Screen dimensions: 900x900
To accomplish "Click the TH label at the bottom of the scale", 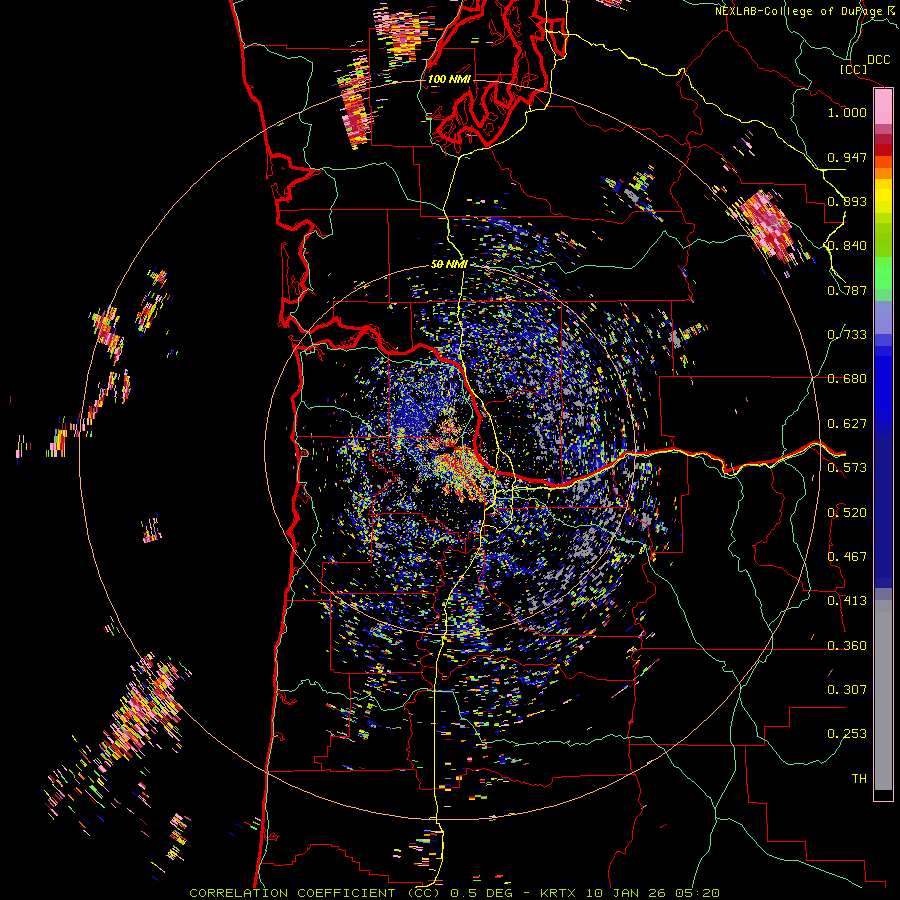I will pos(859,779).
